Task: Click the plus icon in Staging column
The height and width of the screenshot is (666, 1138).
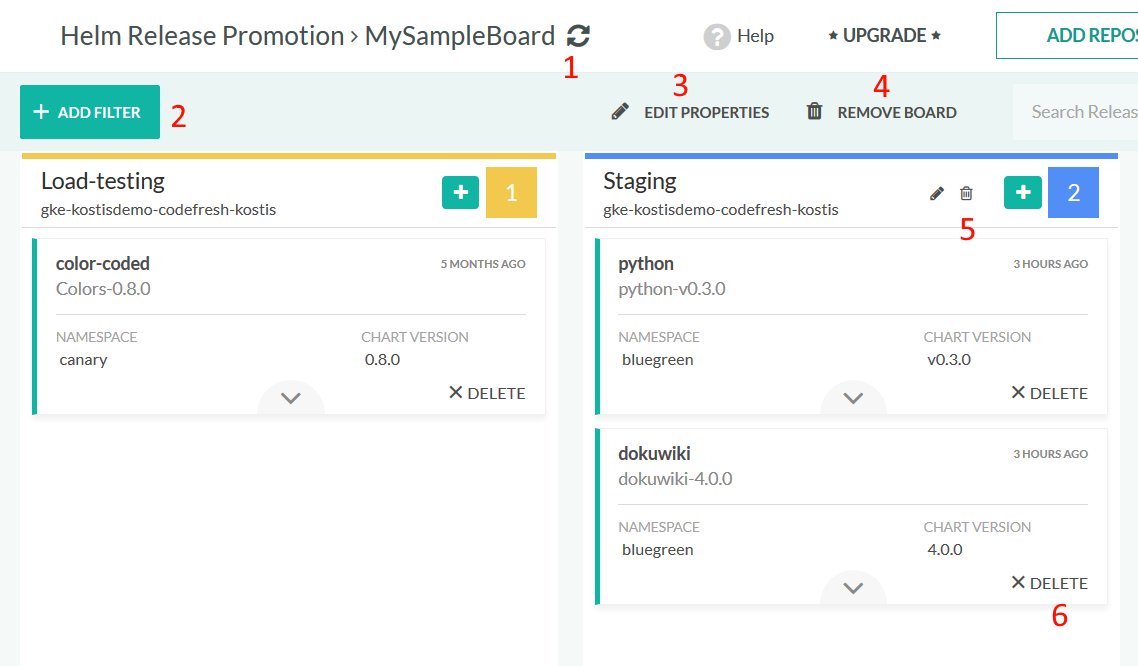Action: [x=1023, y=193]
